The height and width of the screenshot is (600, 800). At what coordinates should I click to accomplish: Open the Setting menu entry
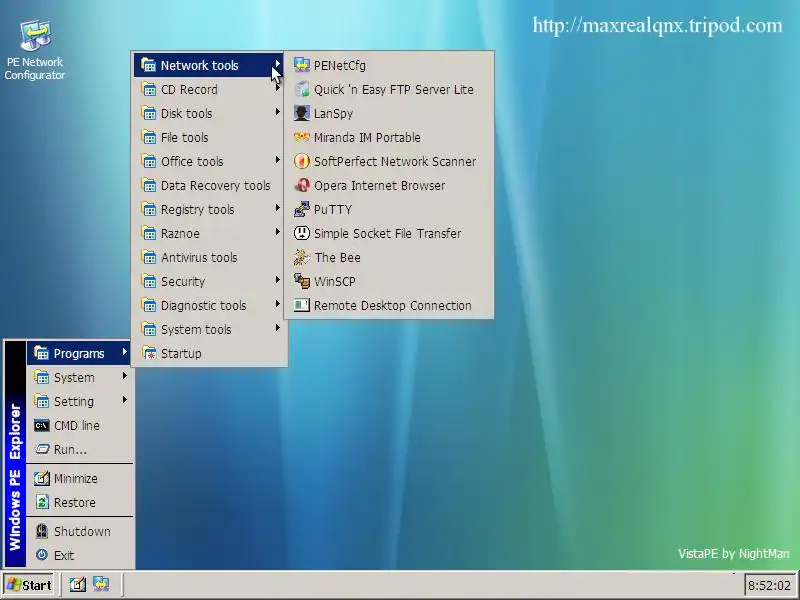79,401
